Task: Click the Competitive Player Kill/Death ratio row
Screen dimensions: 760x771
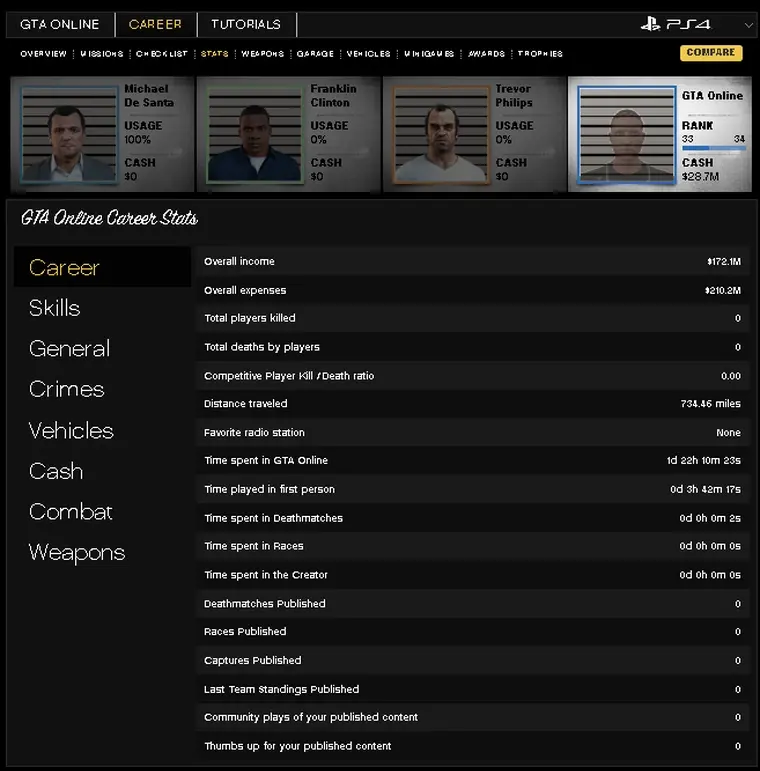Action: (x=473, y=376)
